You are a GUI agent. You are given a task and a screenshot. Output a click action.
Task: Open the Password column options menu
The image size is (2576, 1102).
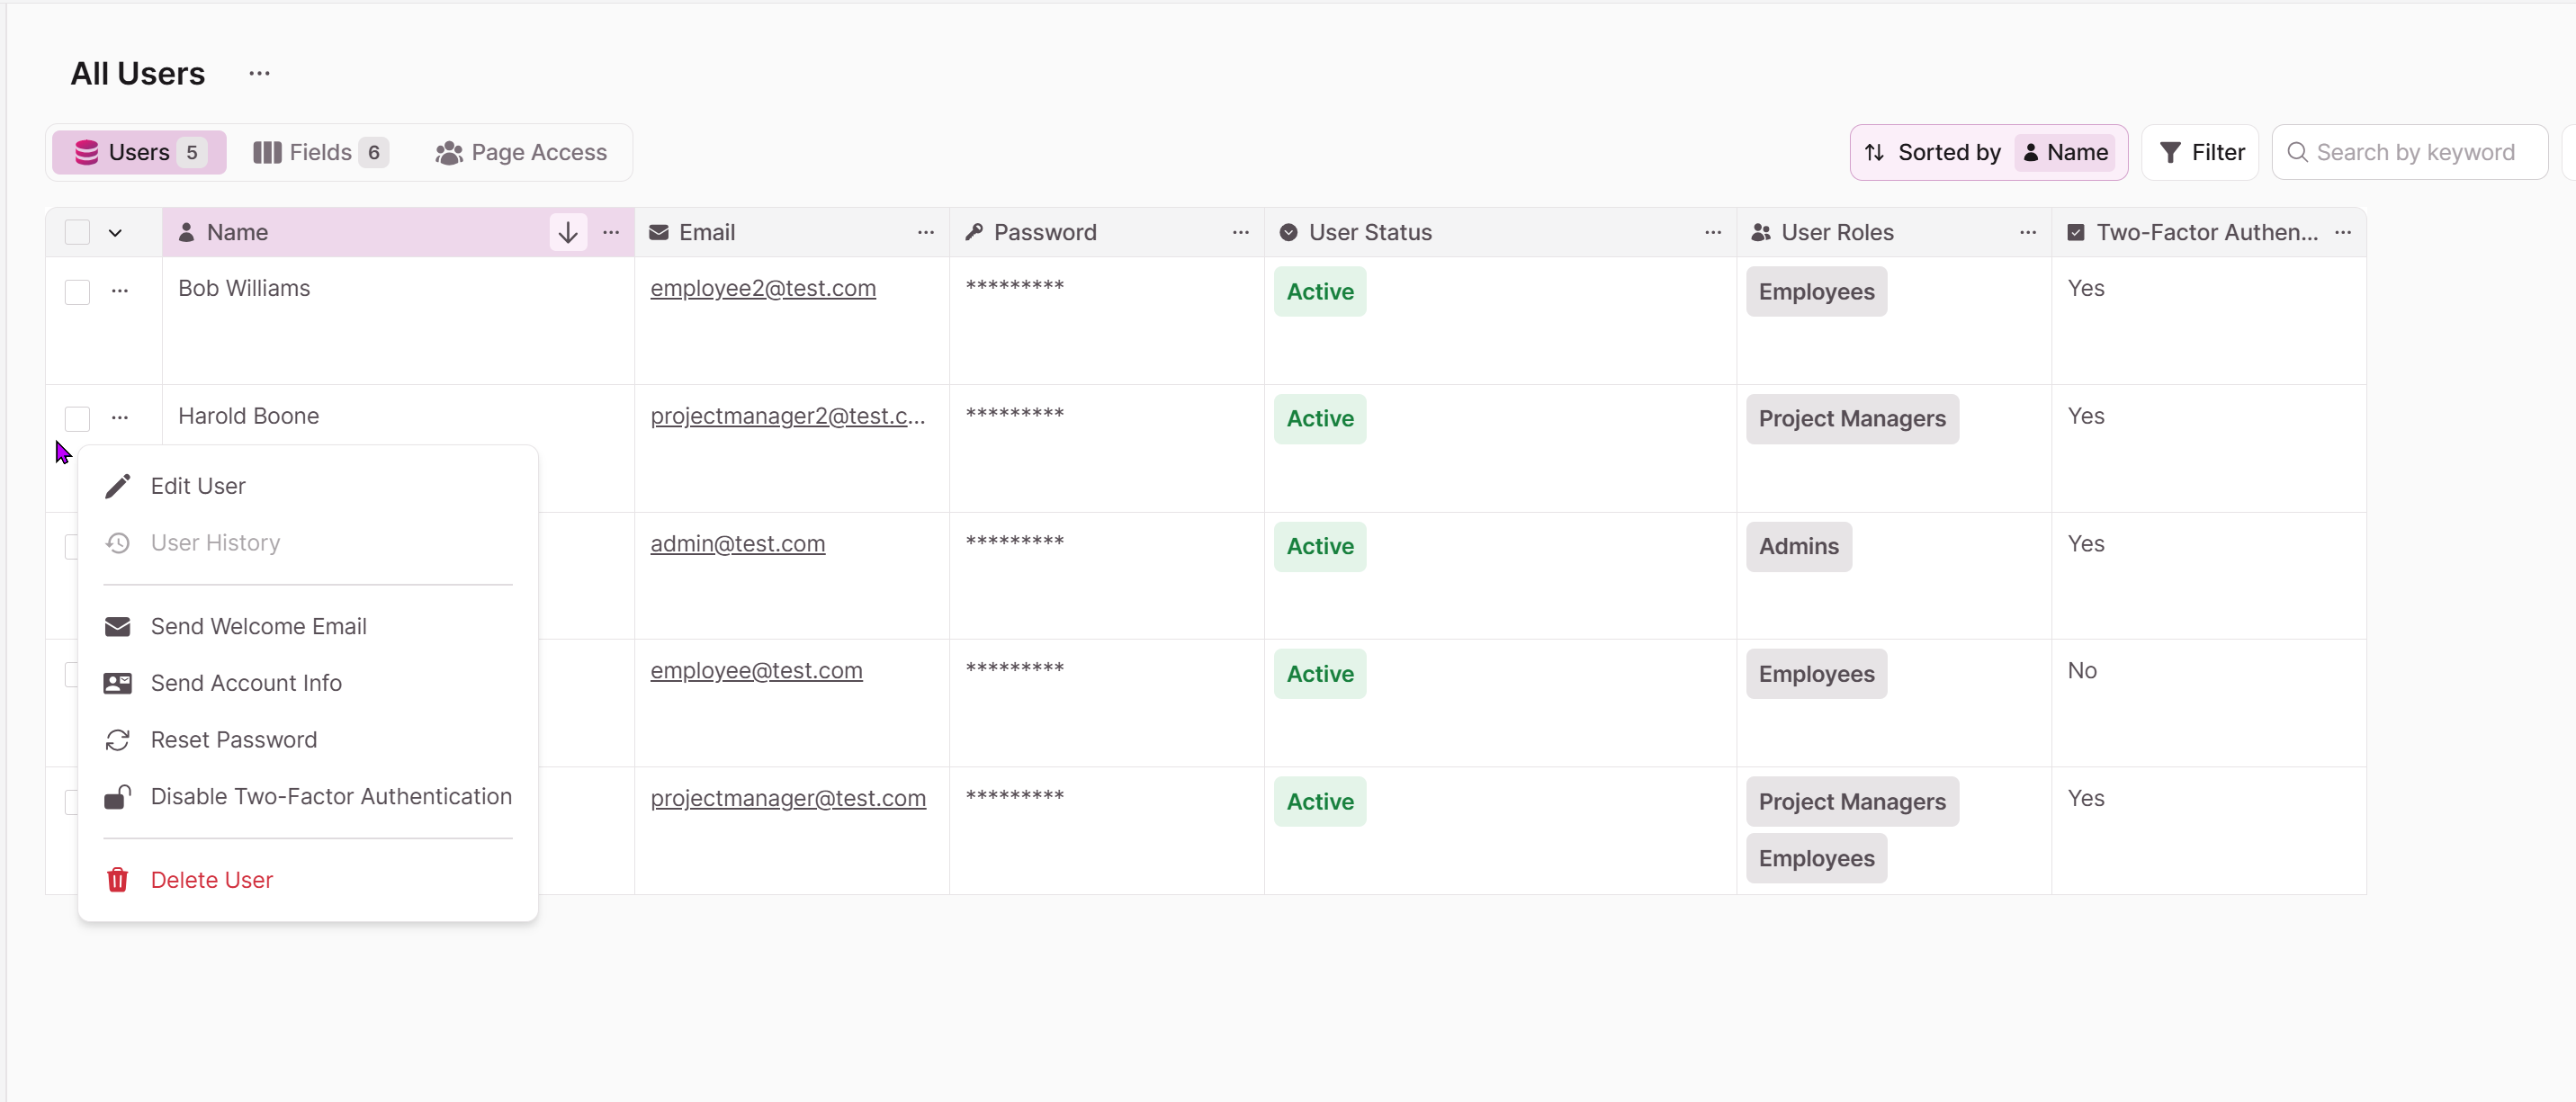coord(1240,232)
